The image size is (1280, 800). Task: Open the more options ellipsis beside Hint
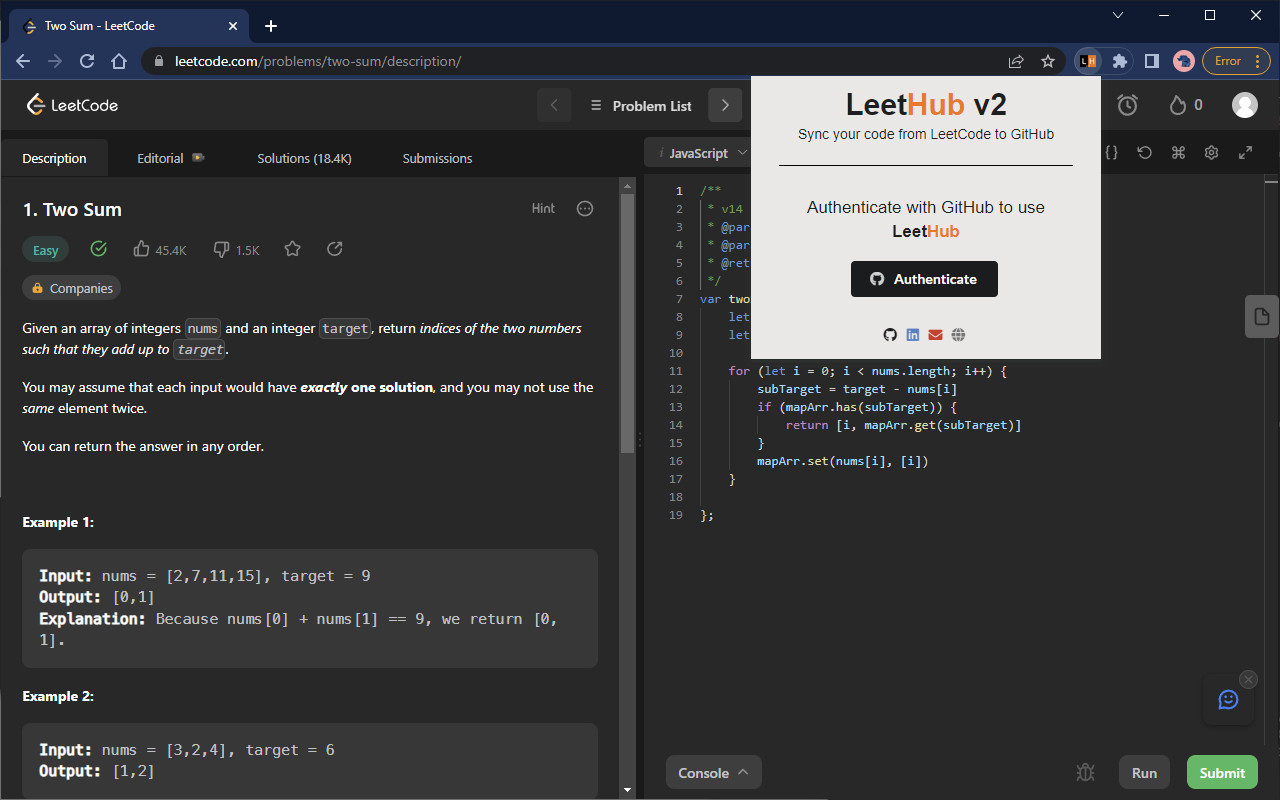click(586, 209)
